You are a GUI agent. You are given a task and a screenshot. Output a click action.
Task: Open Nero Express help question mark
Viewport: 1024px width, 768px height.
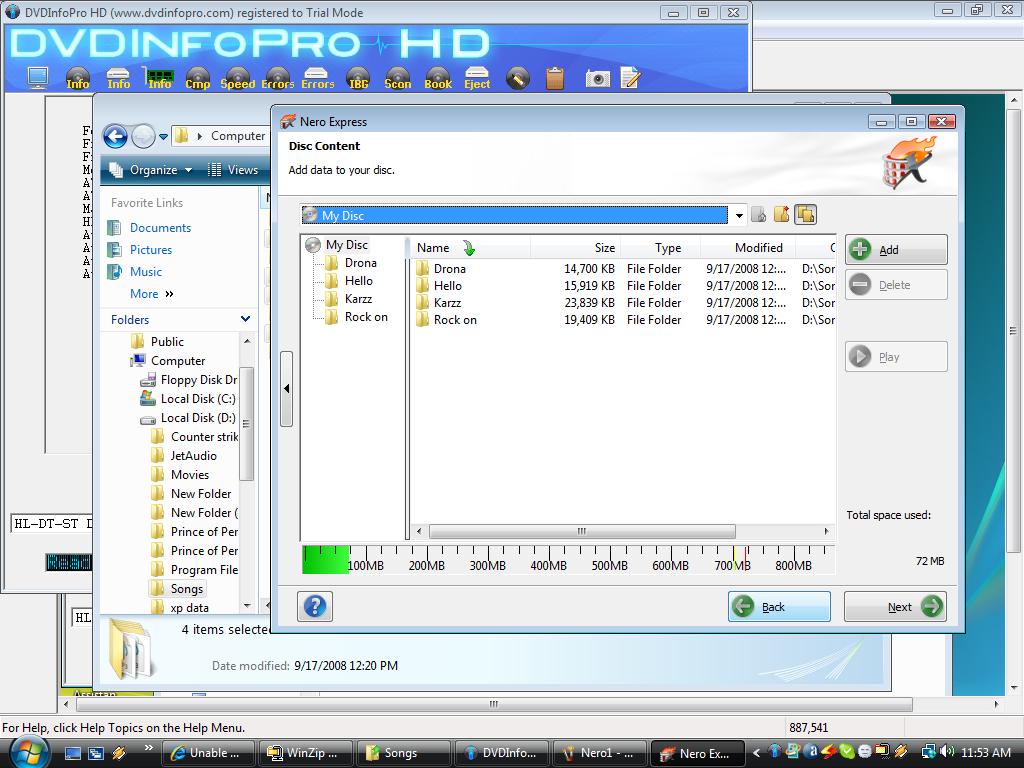[315, 606]
